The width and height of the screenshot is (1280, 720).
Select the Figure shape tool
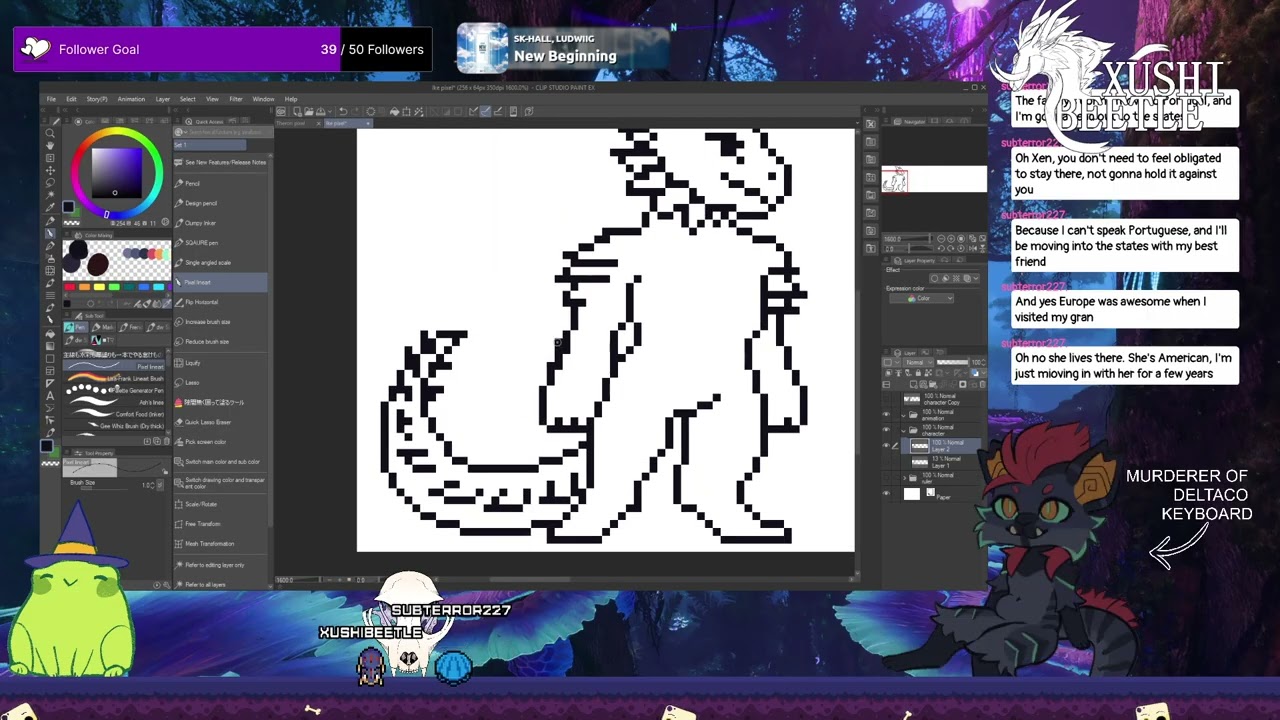click(x=50, y=359)
